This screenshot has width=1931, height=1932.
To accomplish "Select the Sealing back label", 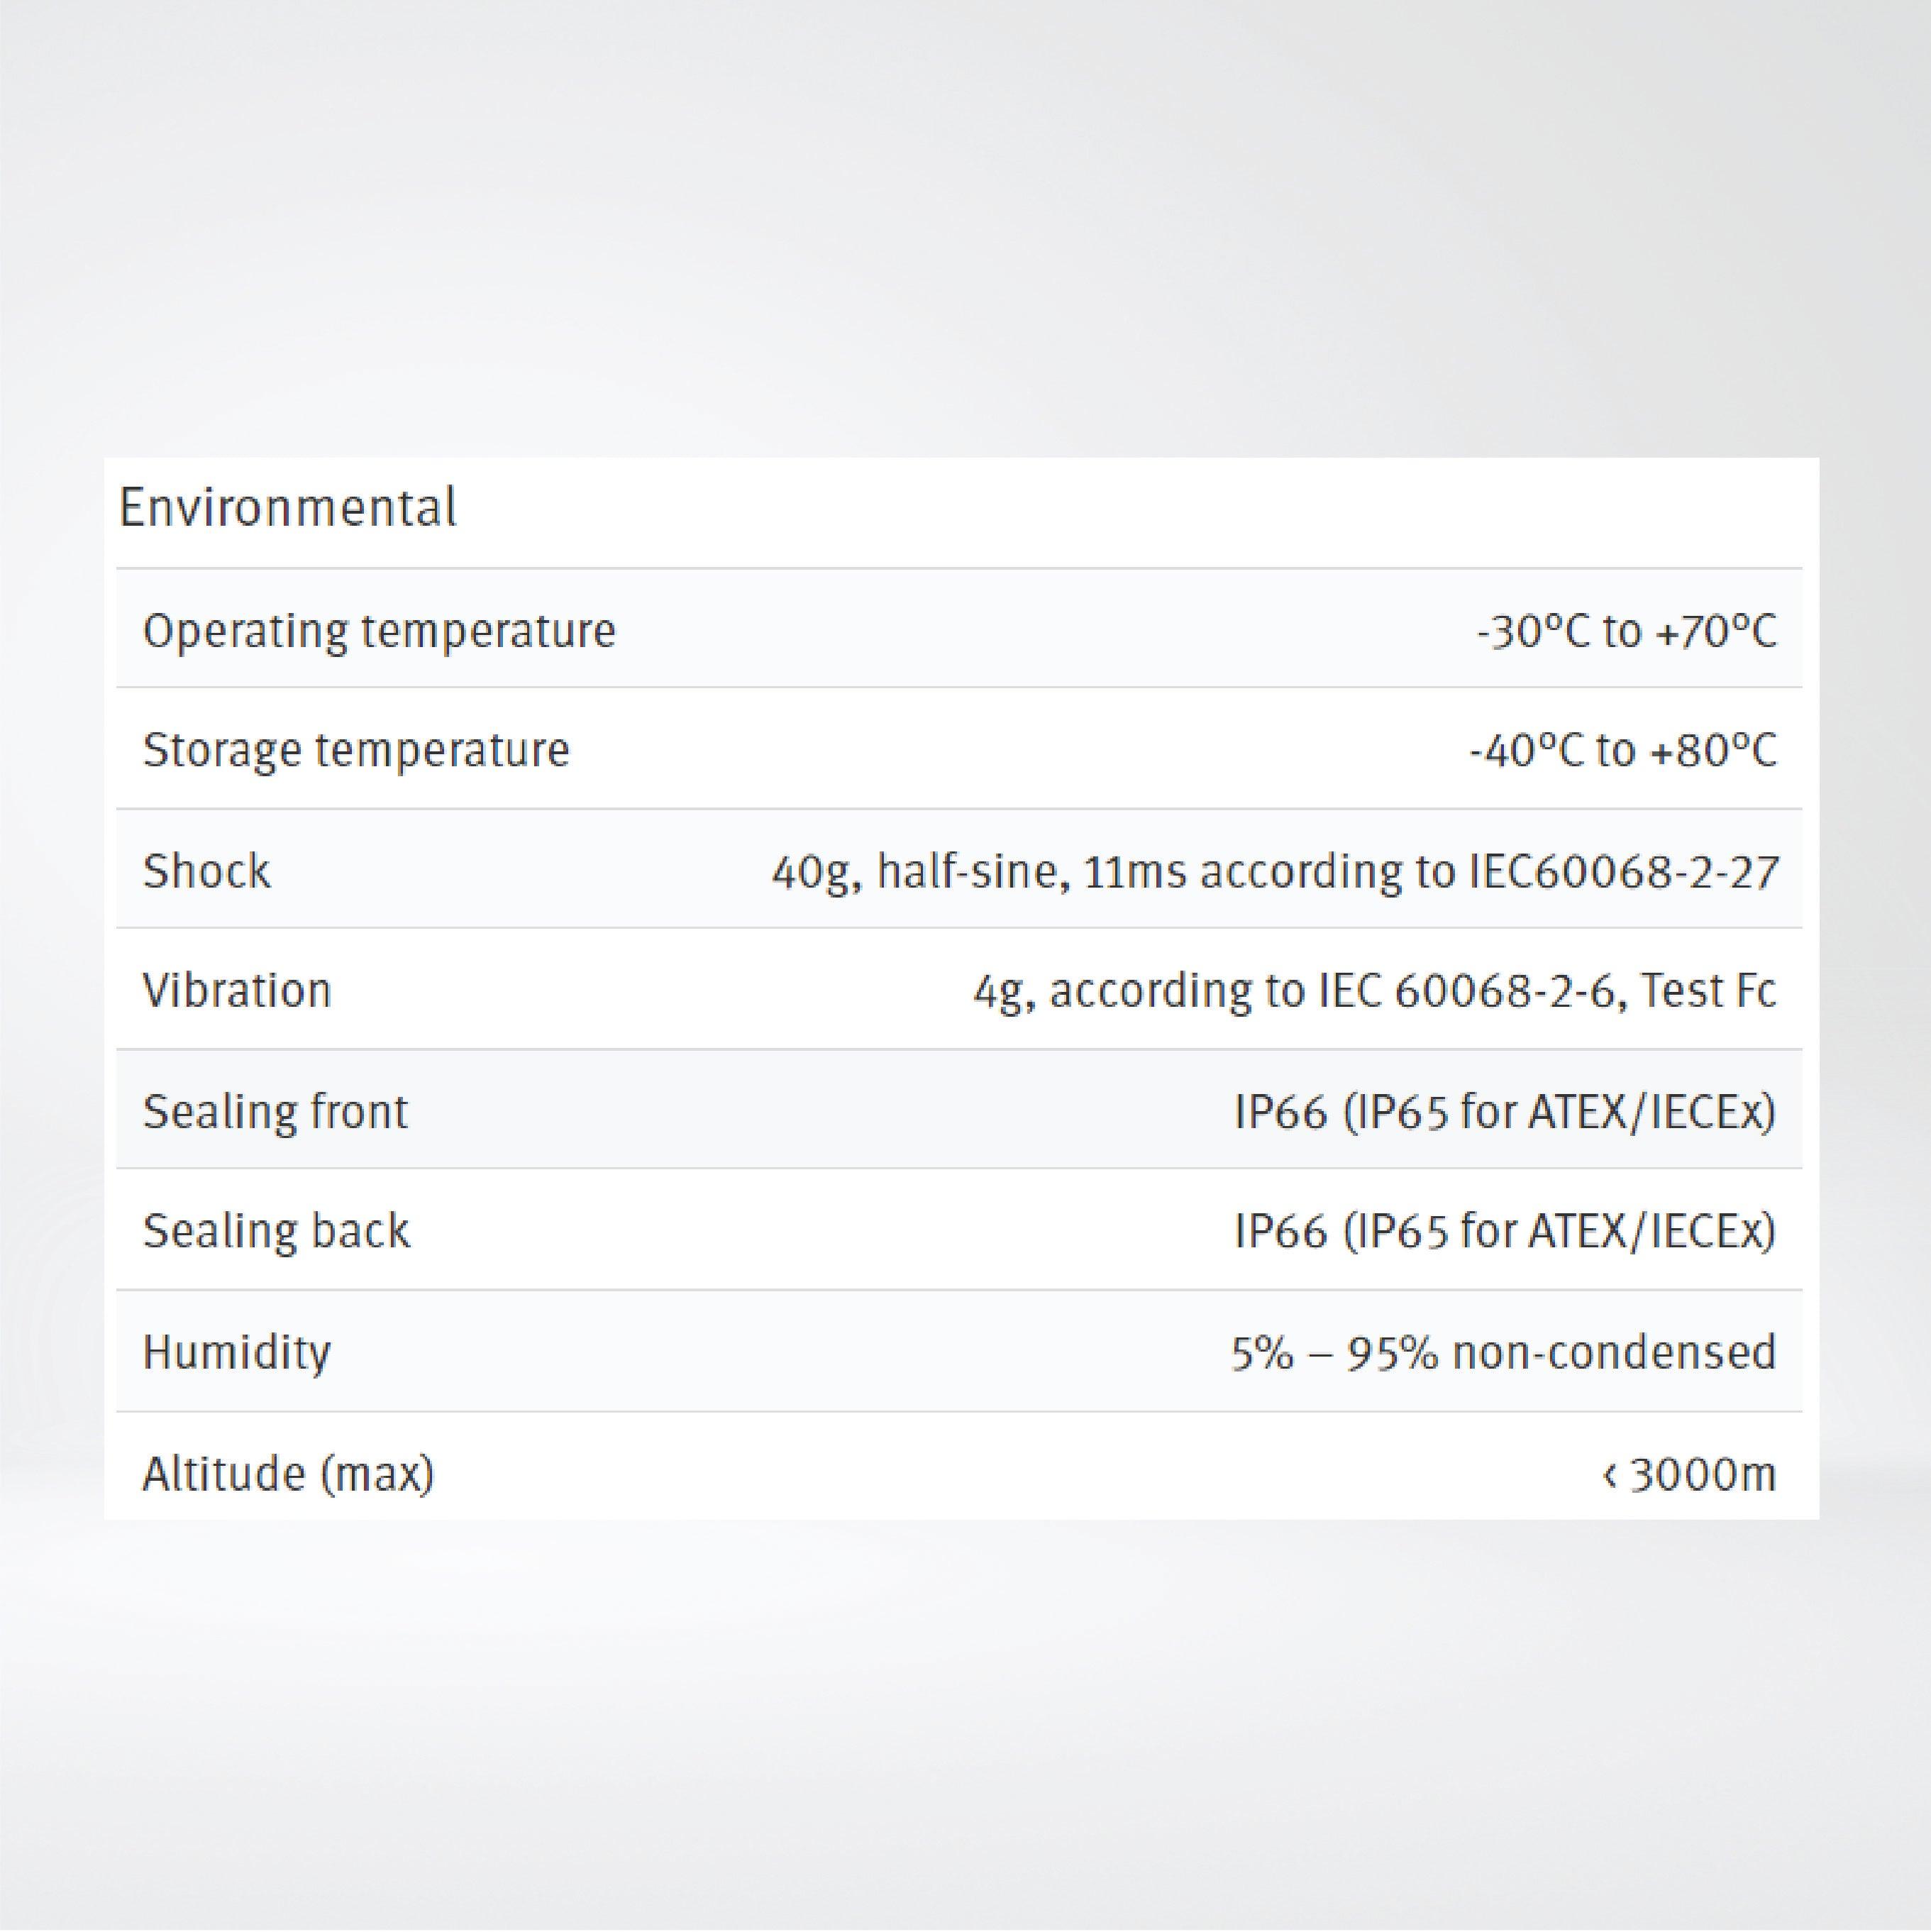I will click(x=276, y=1231).
